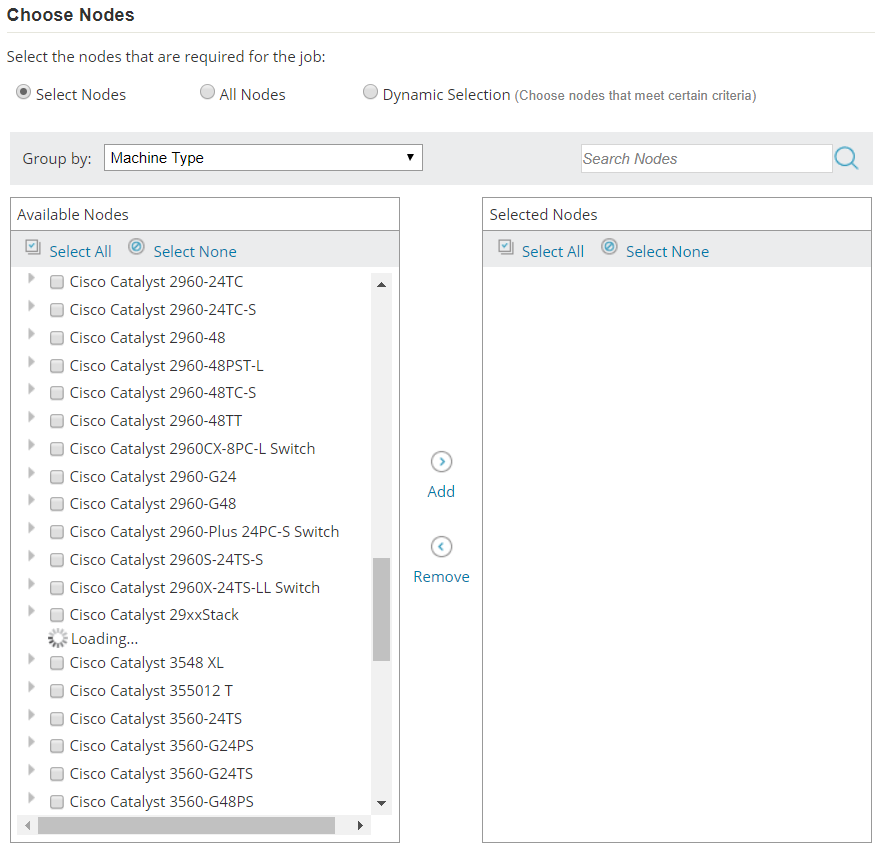Click the Remove arrow circle icon
The image size is (875, 844).
click(441, 546)
